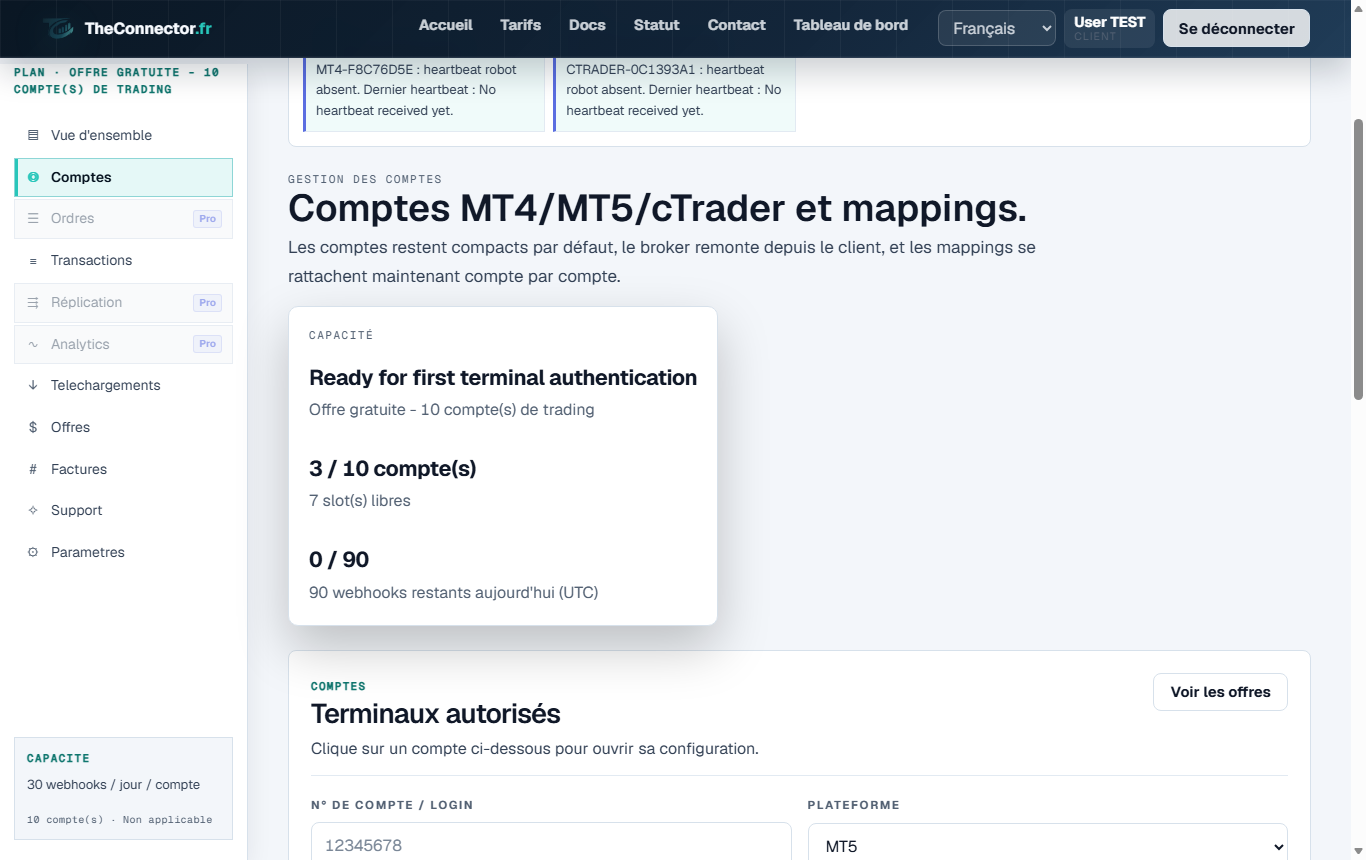Click Réplication Pro item in sidebar
Image resolution: width=1366 pixels, height=860 pixels.
pos(124,302)
